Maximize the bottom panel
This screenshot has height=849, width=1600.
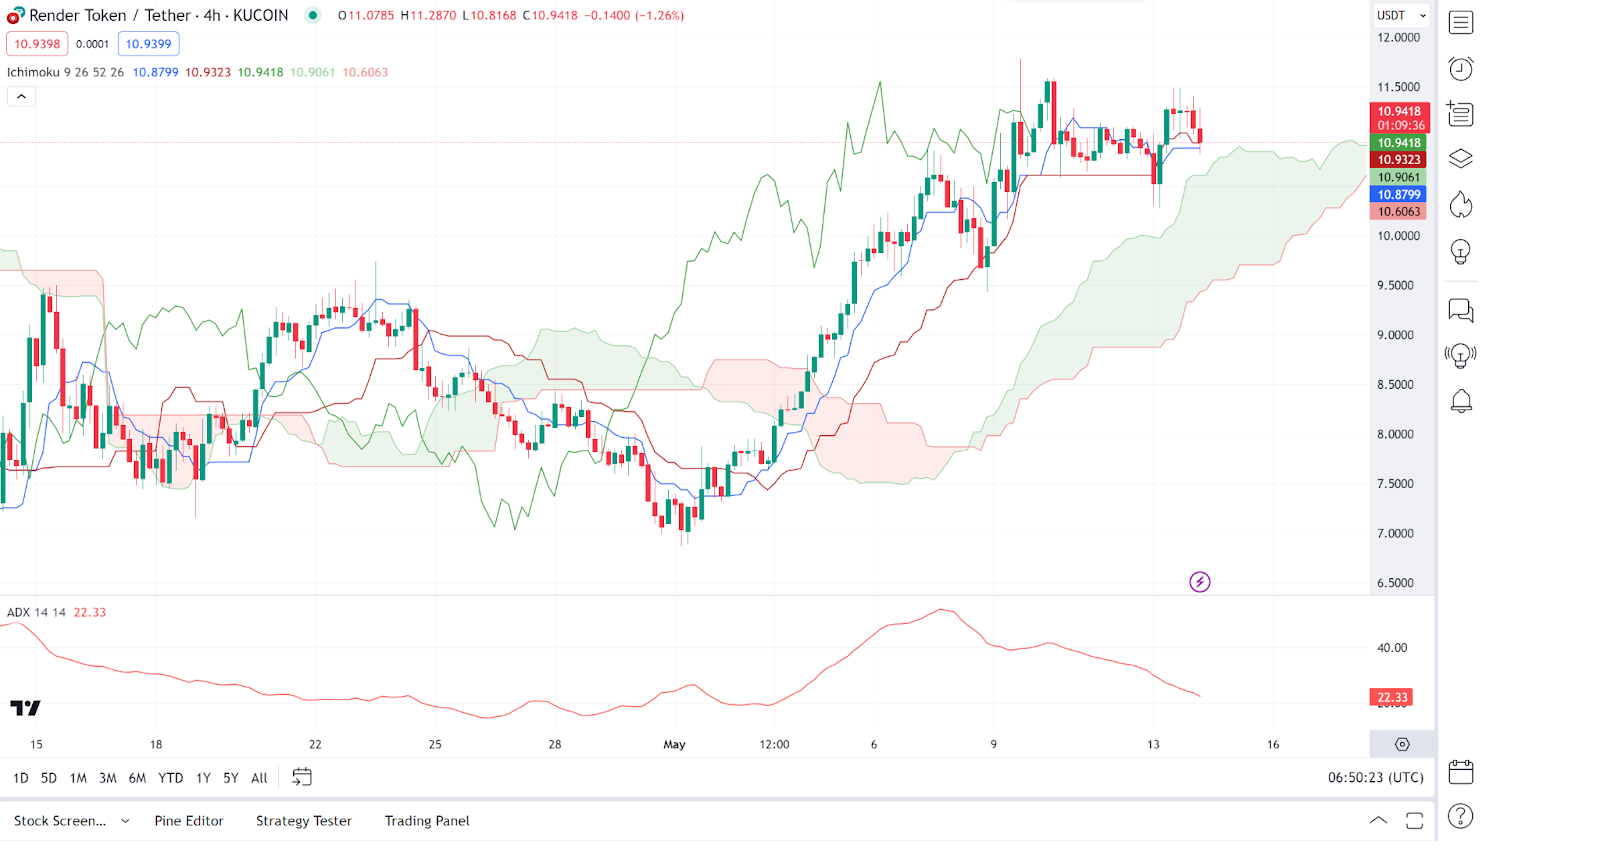[1414, 821]
